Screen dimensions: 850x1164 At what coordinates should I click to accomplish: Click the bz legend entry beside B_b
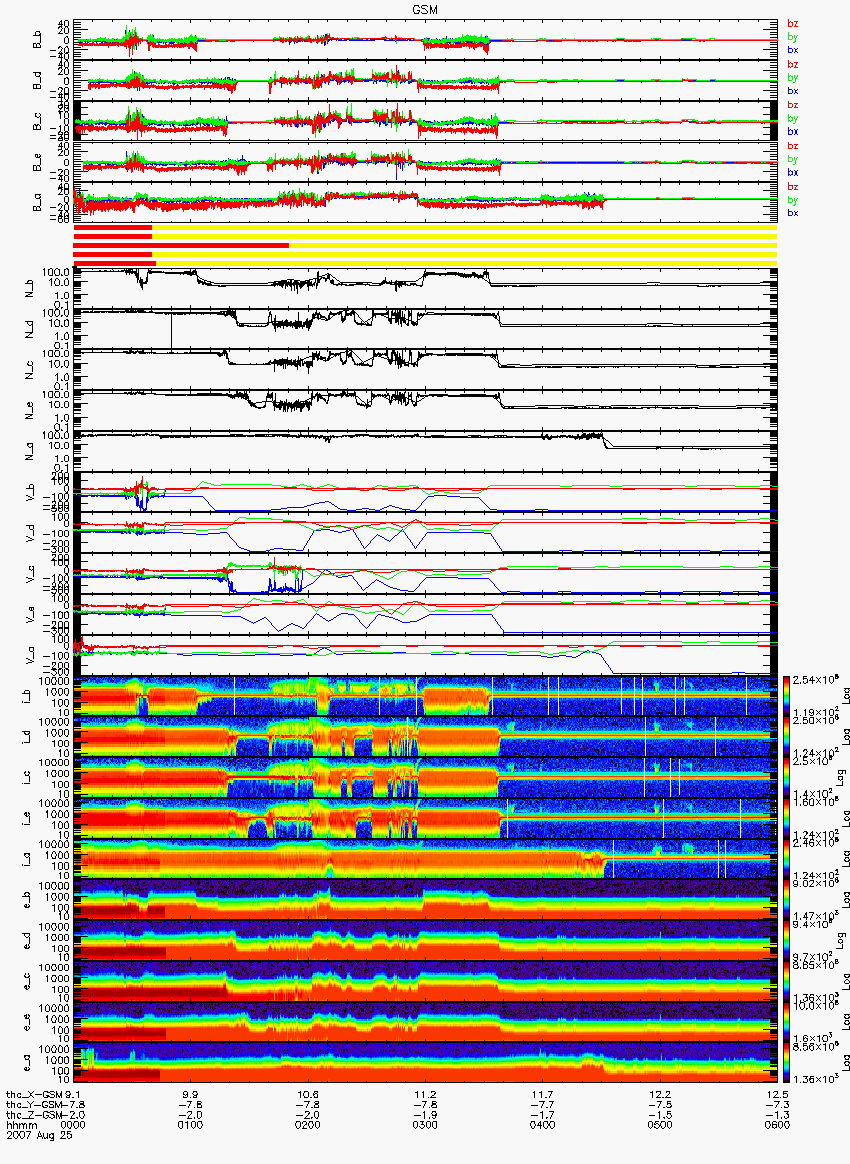[x=793, y=24]
